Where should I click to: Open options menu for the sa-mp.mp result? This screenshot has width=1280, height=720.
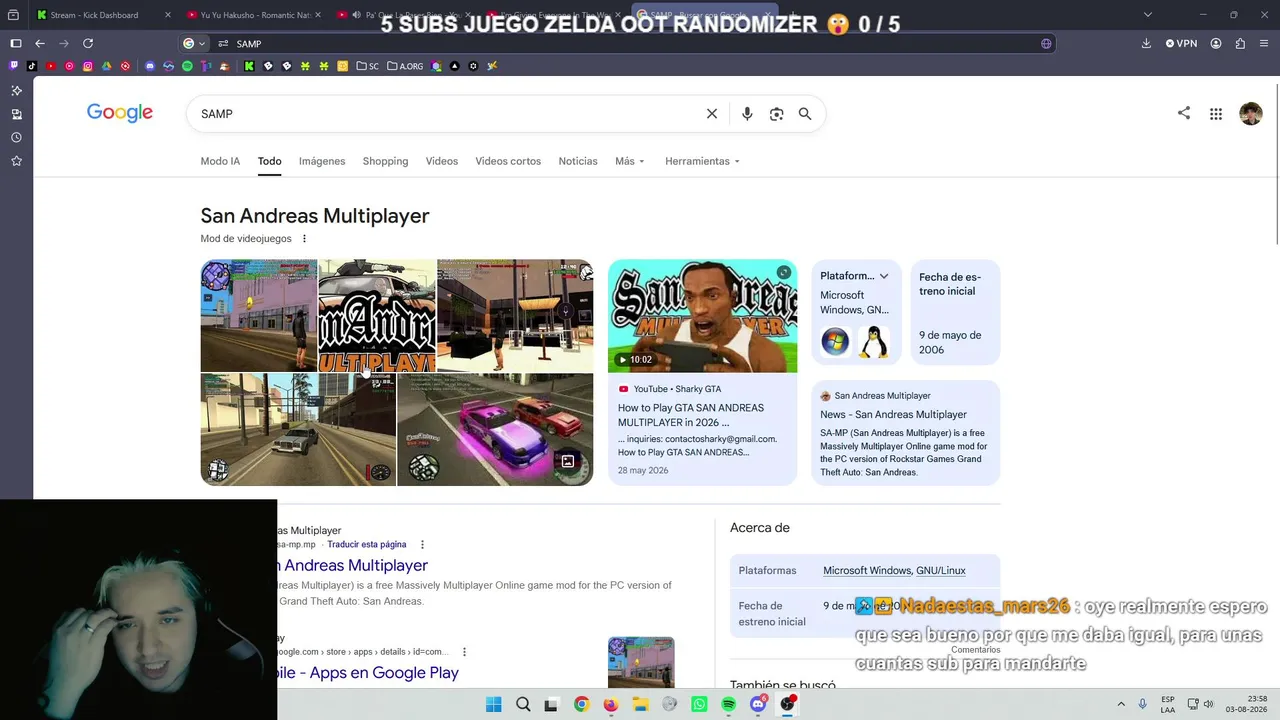[x=422, y=545]
